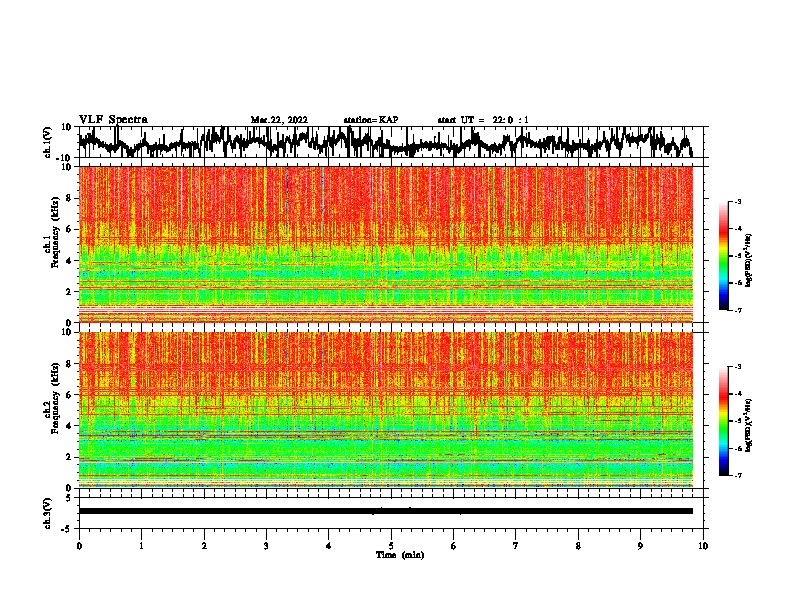Click the lower color scale bar

[724, 421]
